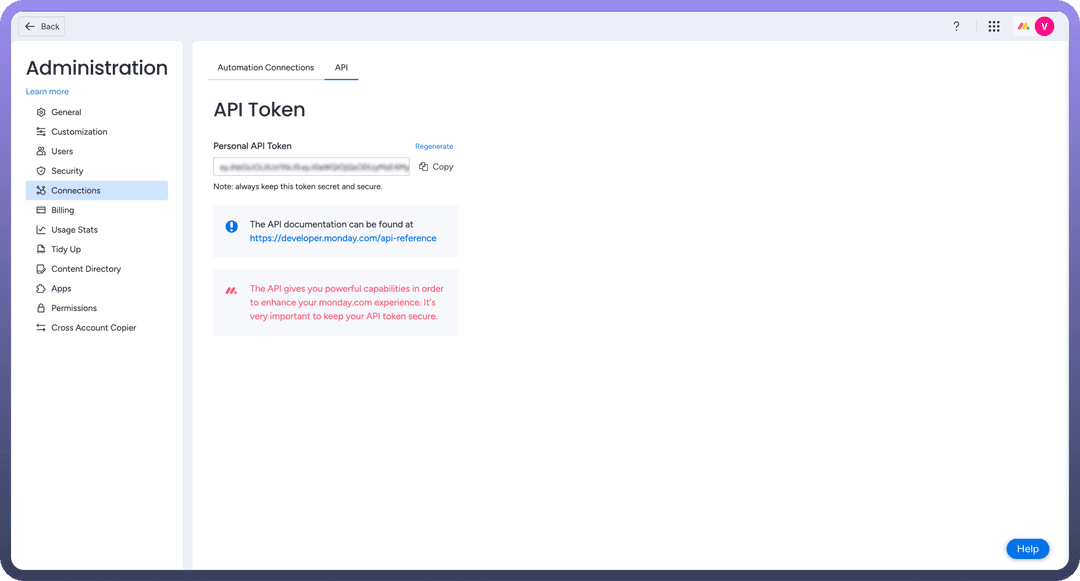The width and height of the screenshot is (1080, 581).
Task: Regenerate the personal API token
Action: pyautogui.click(x=434, y=147)
